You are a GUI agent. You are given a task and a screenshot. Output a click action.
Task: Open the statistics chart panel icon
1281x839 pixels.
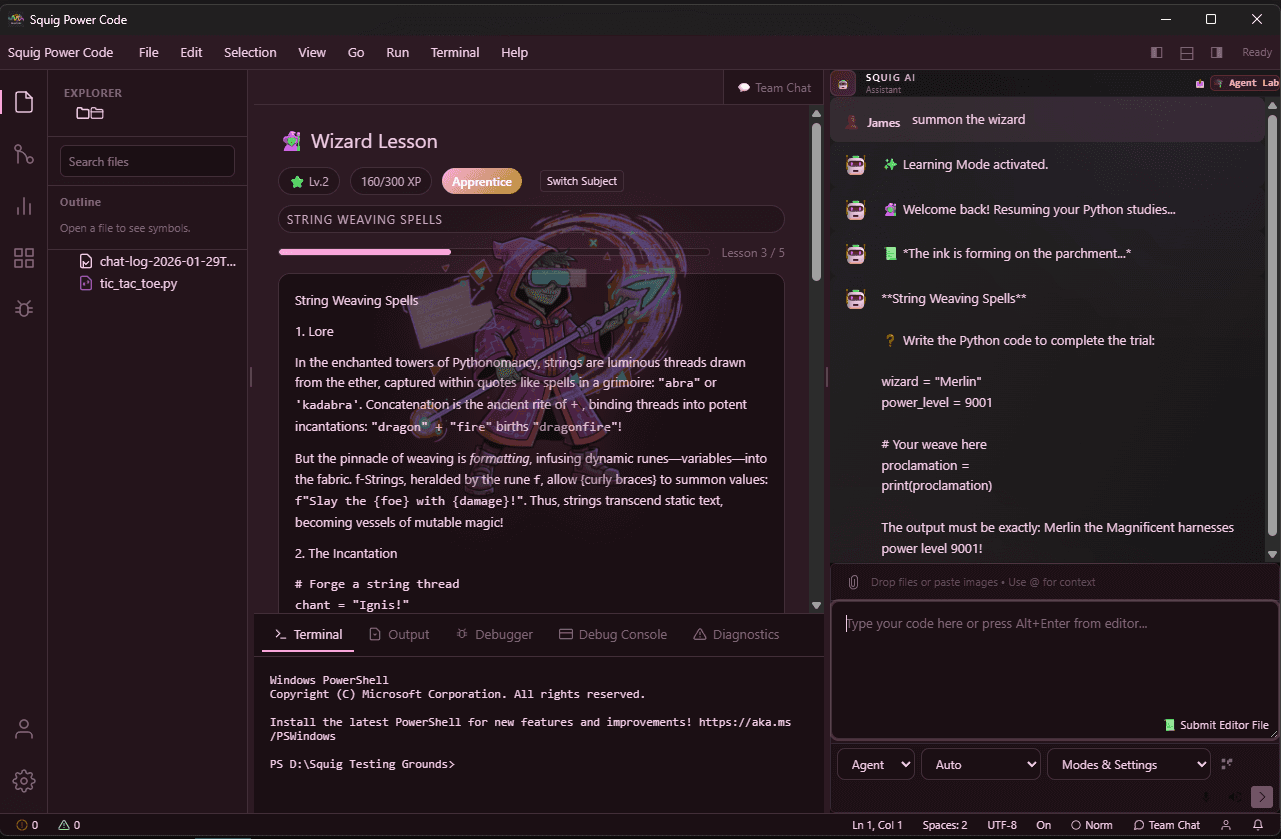tap(23, 206)
